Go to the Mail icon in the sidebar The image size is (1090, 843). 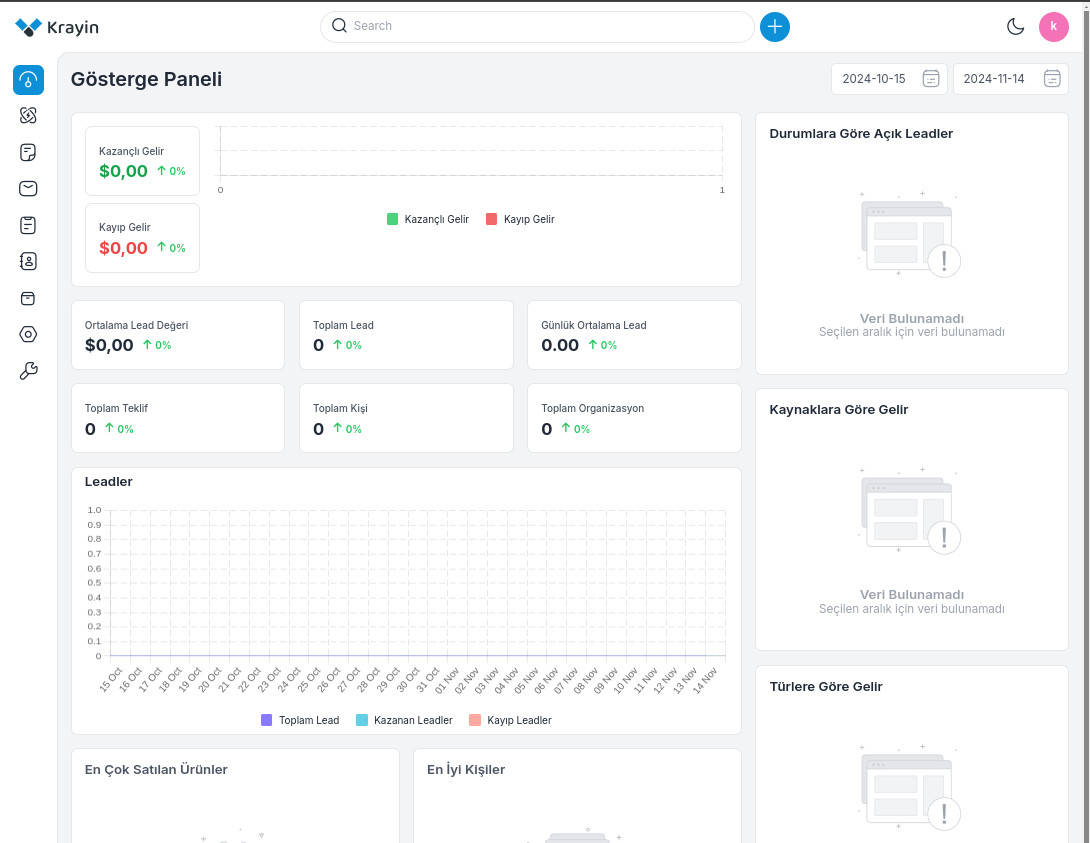28,189
